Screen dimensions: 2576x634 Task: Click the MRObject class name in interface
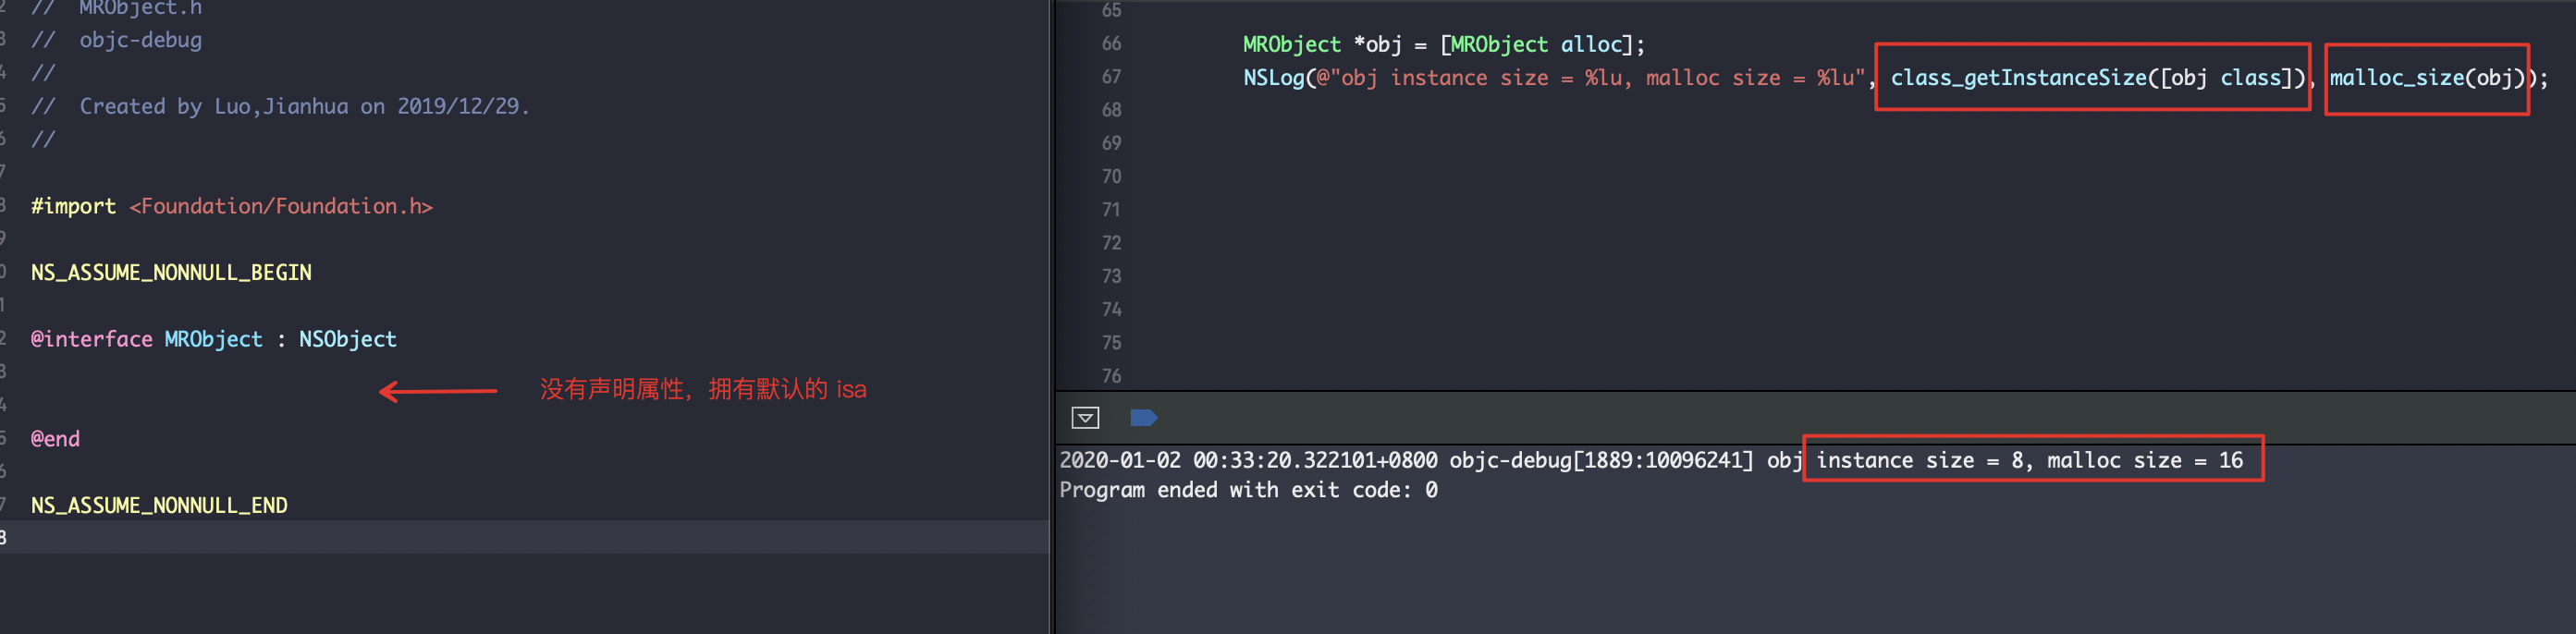click(213, 339)
